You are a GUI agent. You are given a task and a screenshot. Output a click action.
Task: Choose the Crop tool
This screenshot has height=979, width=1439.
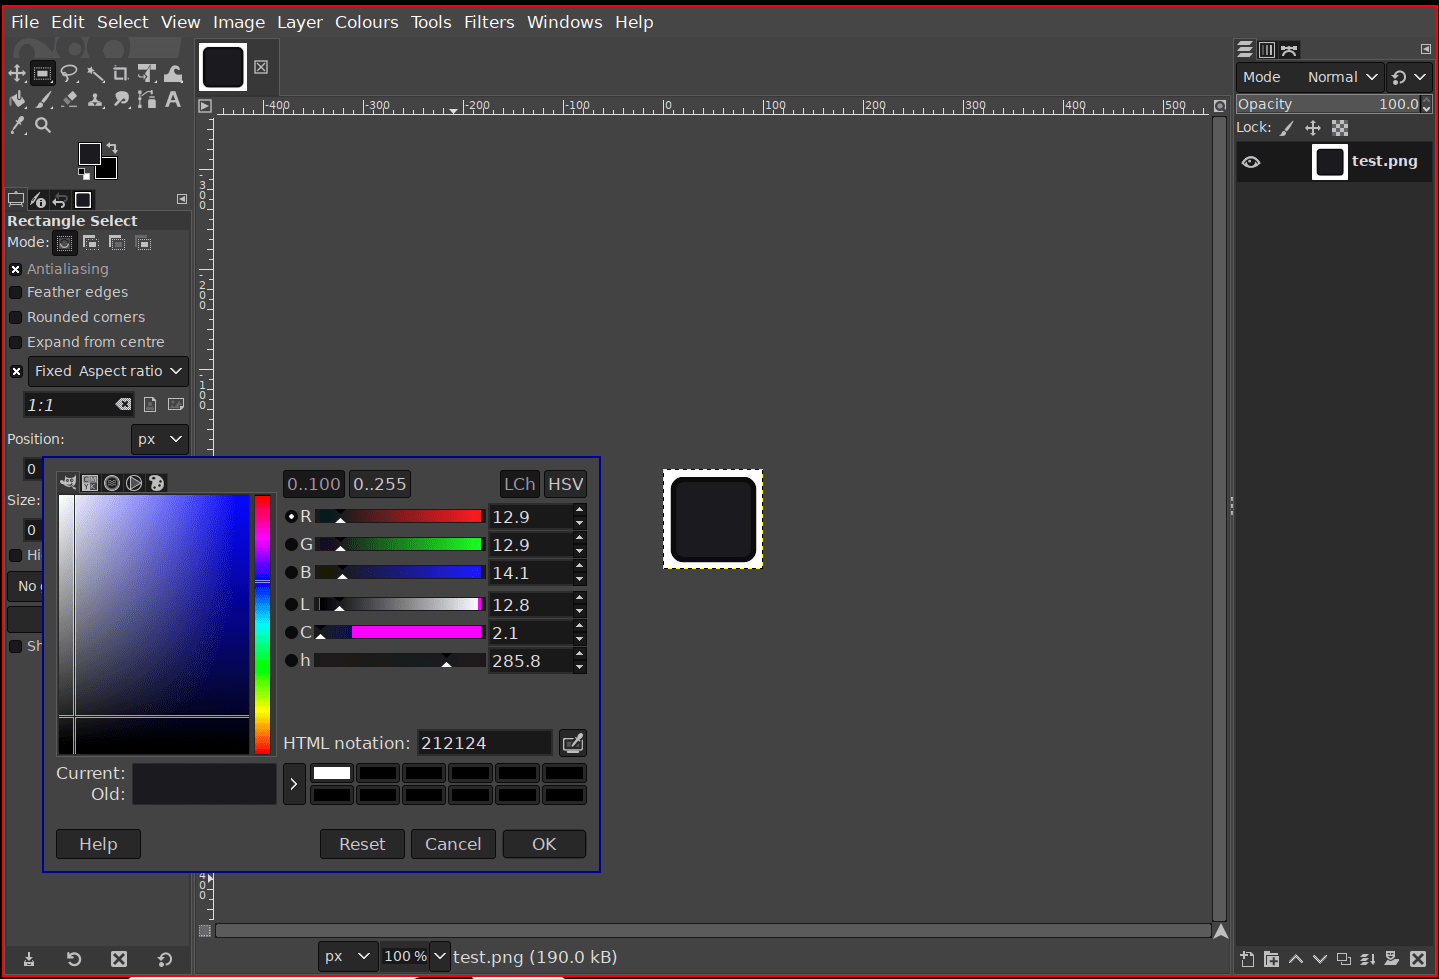tap(121, 73)
